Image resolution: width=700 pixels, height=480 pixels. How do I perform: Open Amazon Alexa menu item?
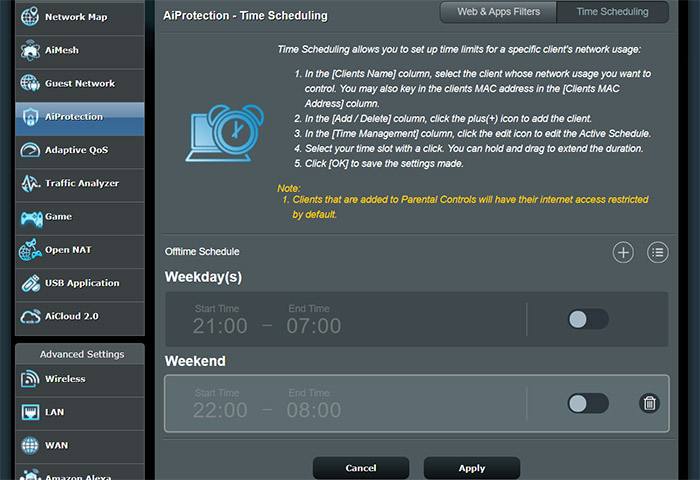80,473
